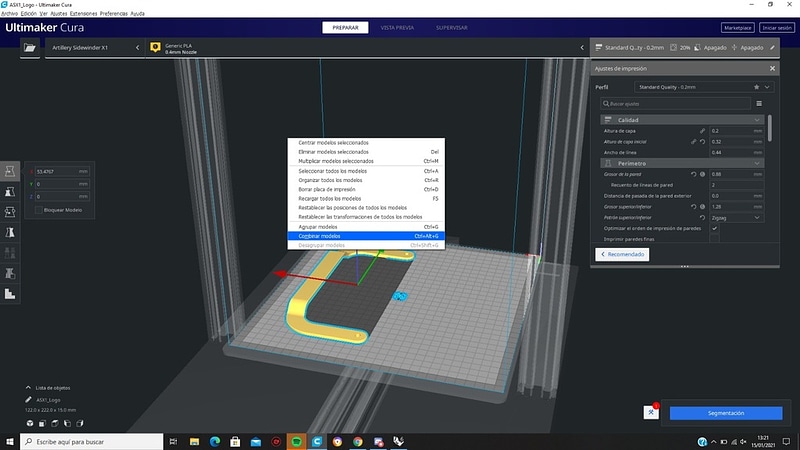Choose Agrupar modelos in context menu

coord(366,227)
